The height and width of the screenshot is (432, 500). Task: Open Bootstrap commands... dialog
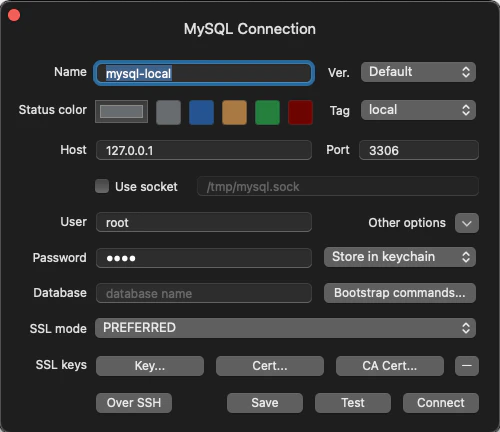click(x=400, y=293)
